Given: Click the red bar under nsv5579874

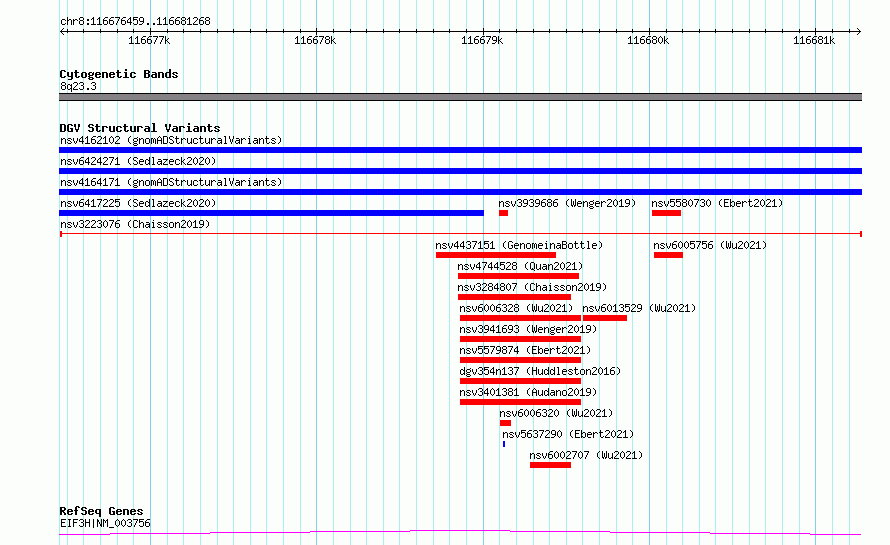Looking at the screenshot, I should pyautogui.click(x=520, y=360).
